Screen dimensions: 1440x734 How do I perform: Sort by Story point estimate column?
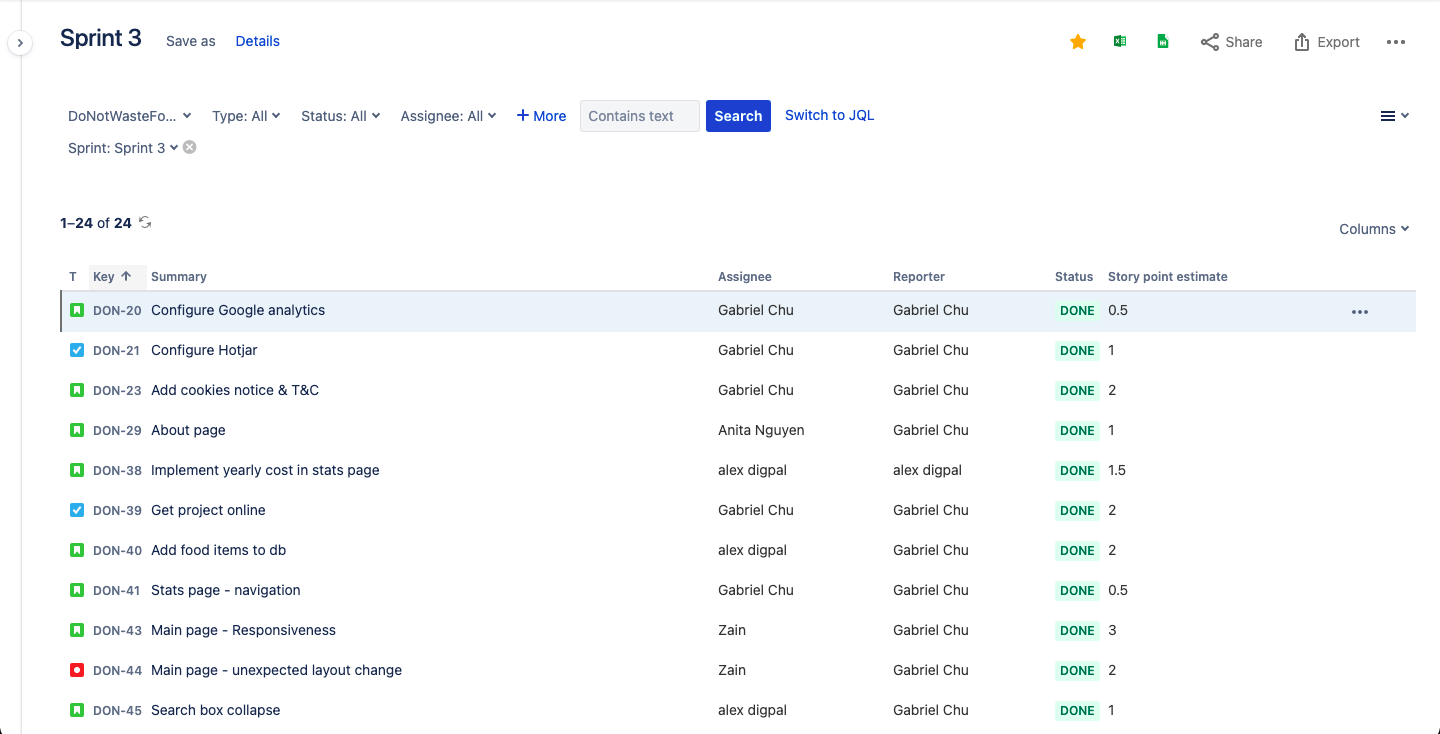(1168, 276)
